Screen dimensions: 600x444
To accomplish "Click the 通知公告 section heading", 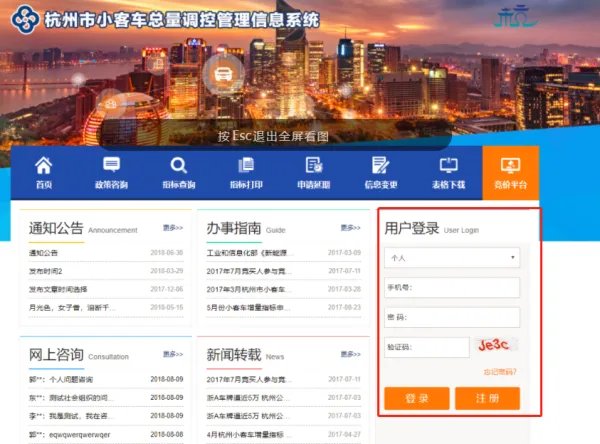I will pyautogui.click(x=56, y=228).
